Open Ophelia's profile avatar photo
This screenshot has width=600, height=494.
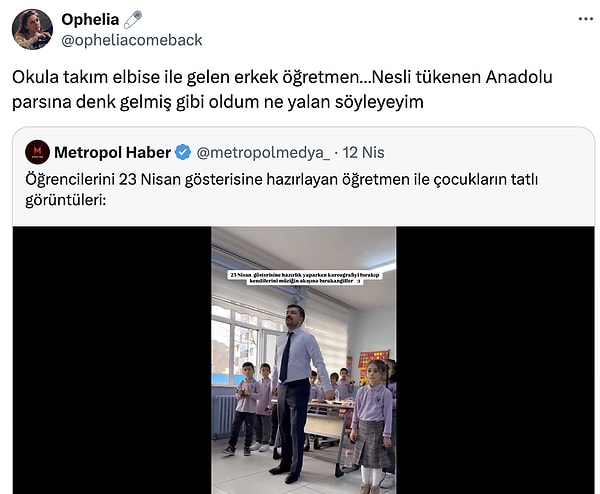click(x=32, y=29)
